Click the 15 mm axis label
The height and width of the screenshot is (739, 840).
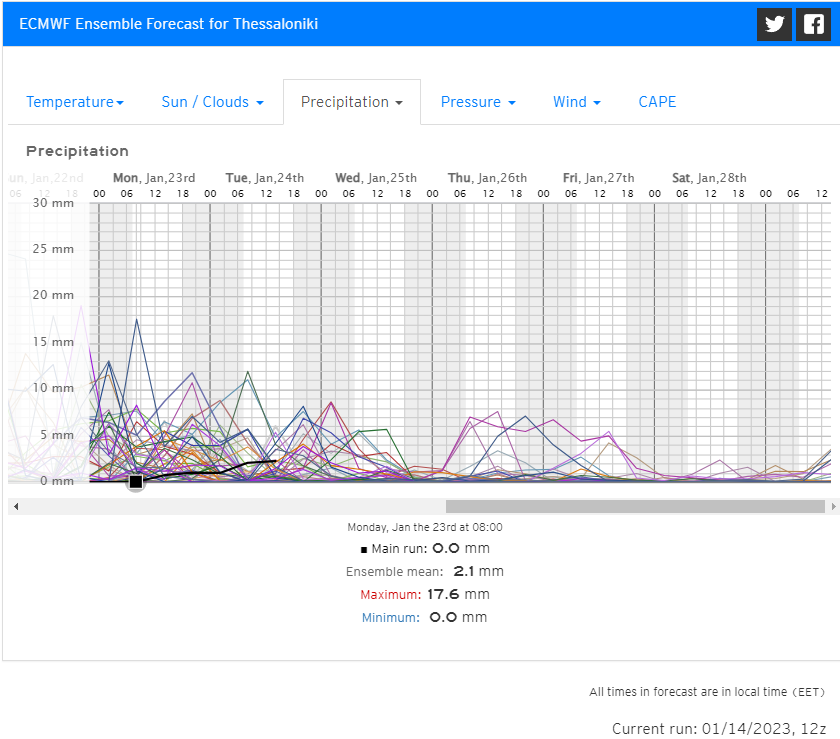pos(53,341)
